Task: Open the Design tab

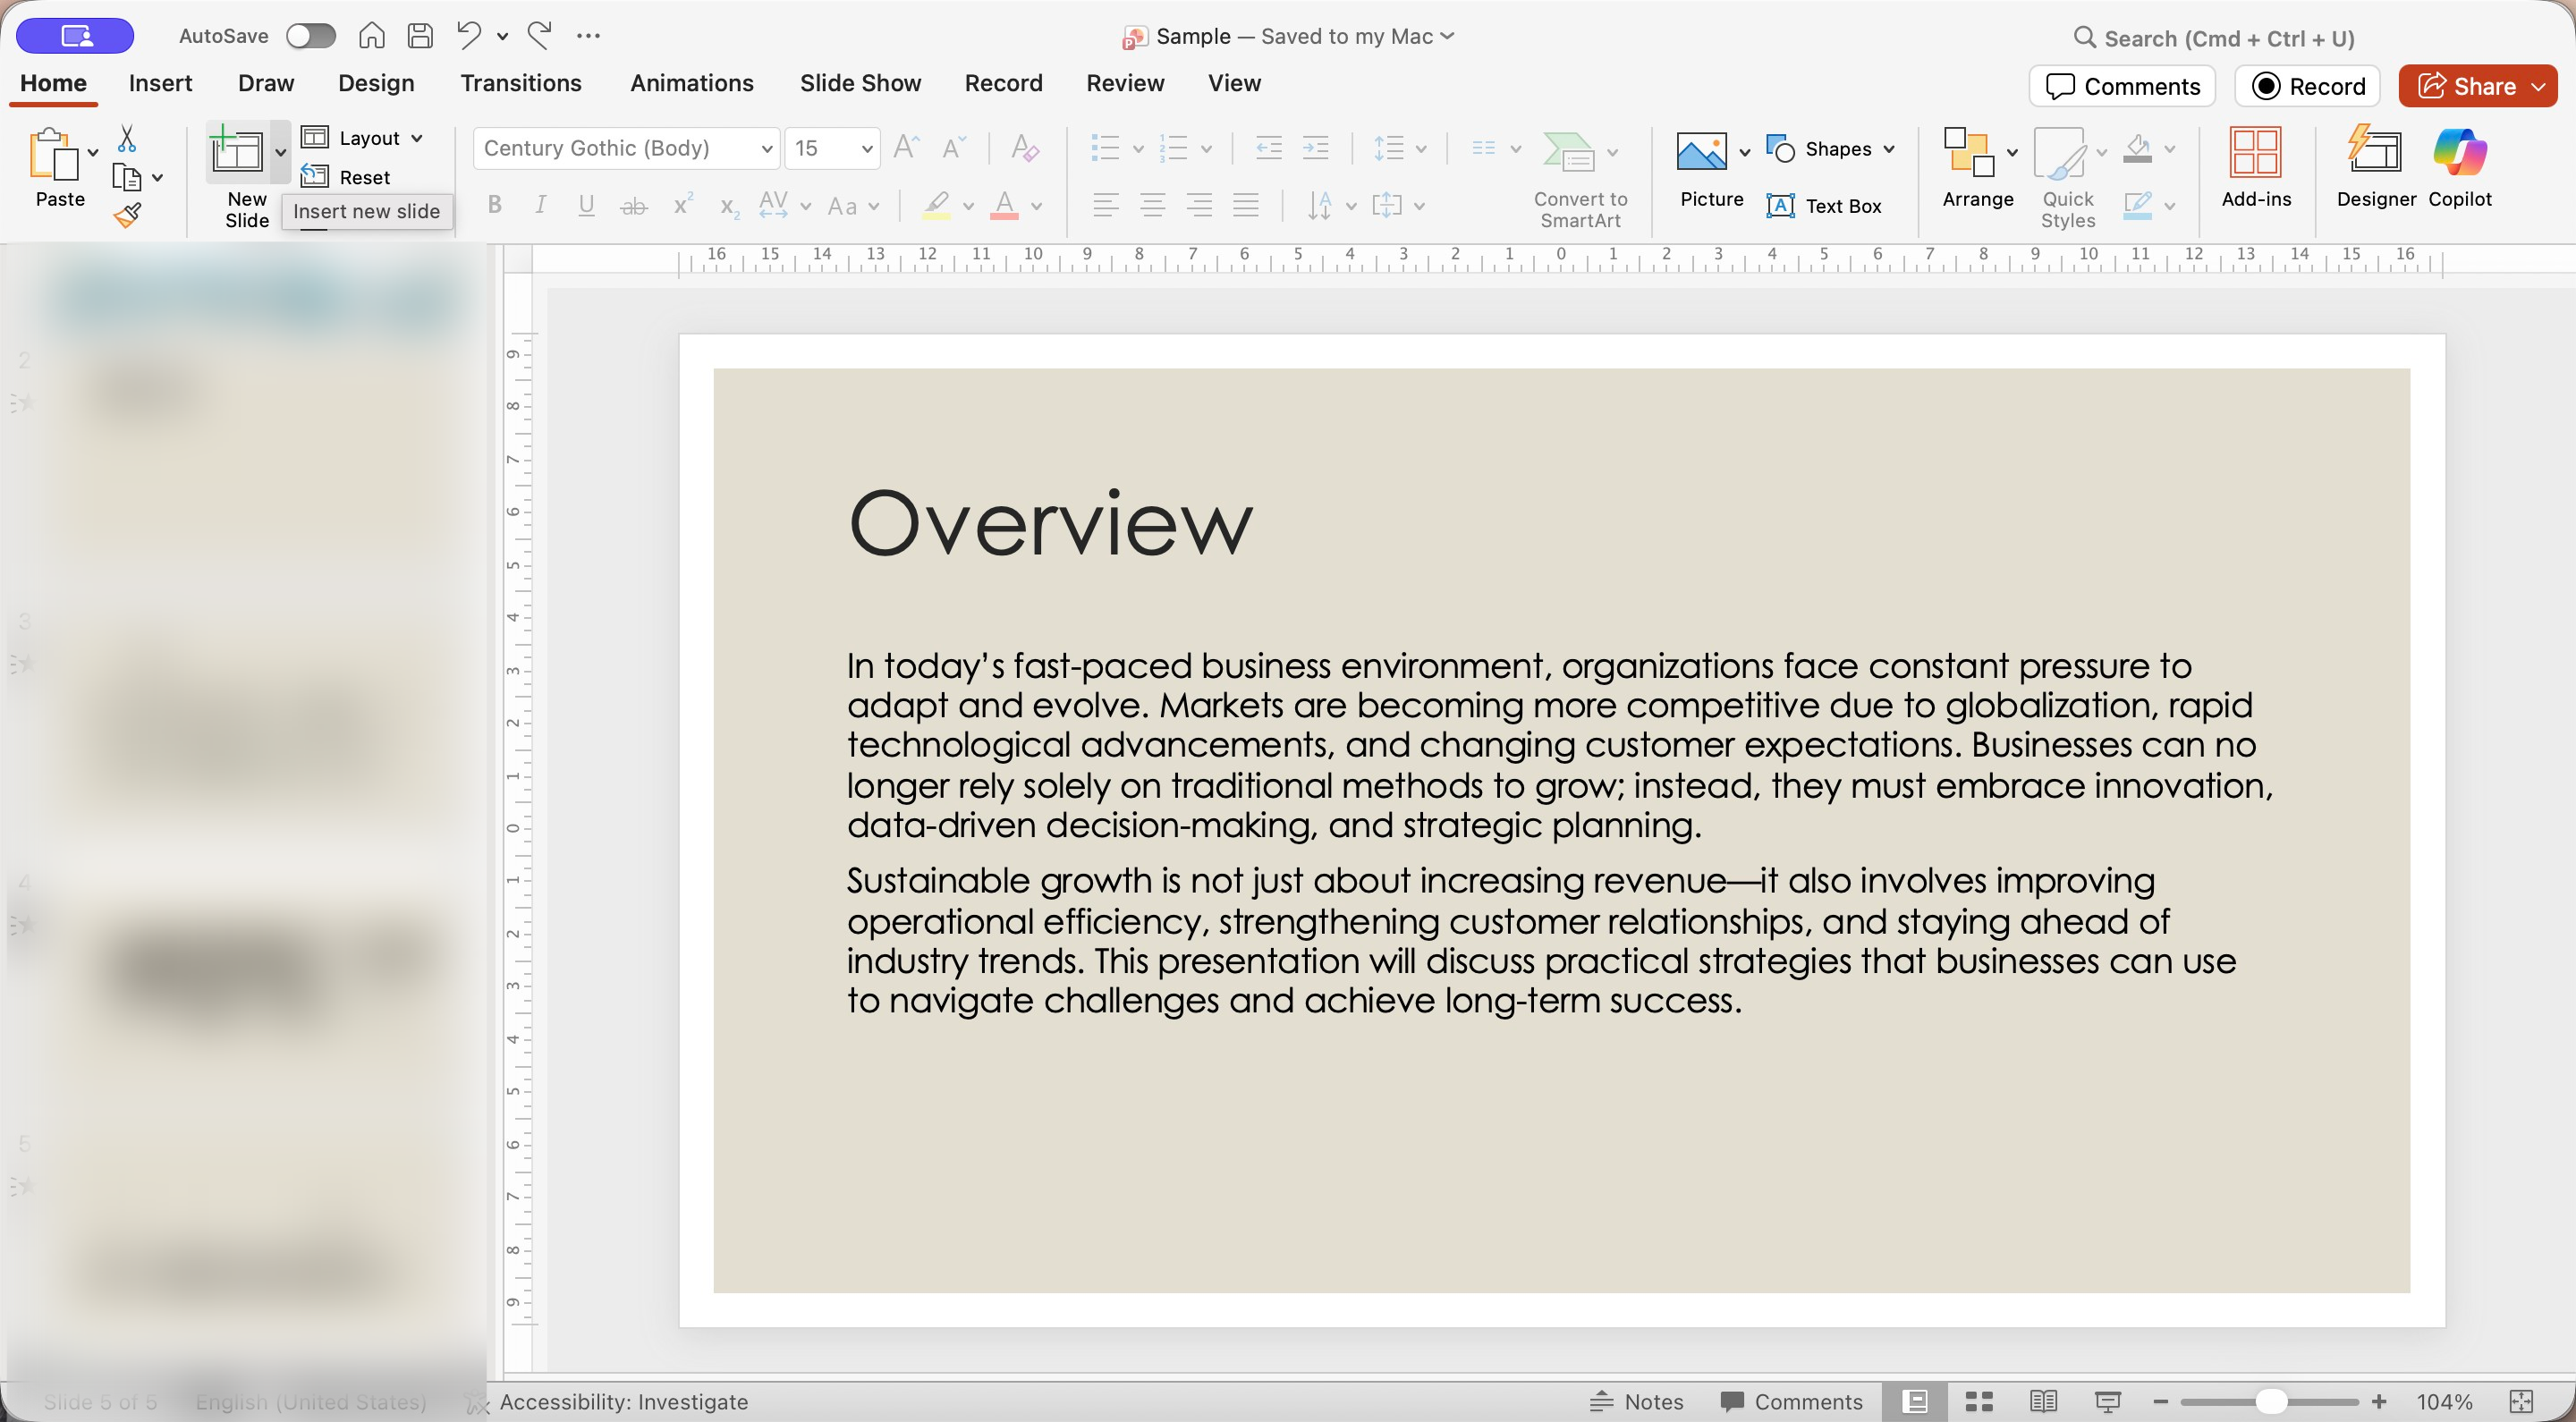Action: [x=375, y=83]
